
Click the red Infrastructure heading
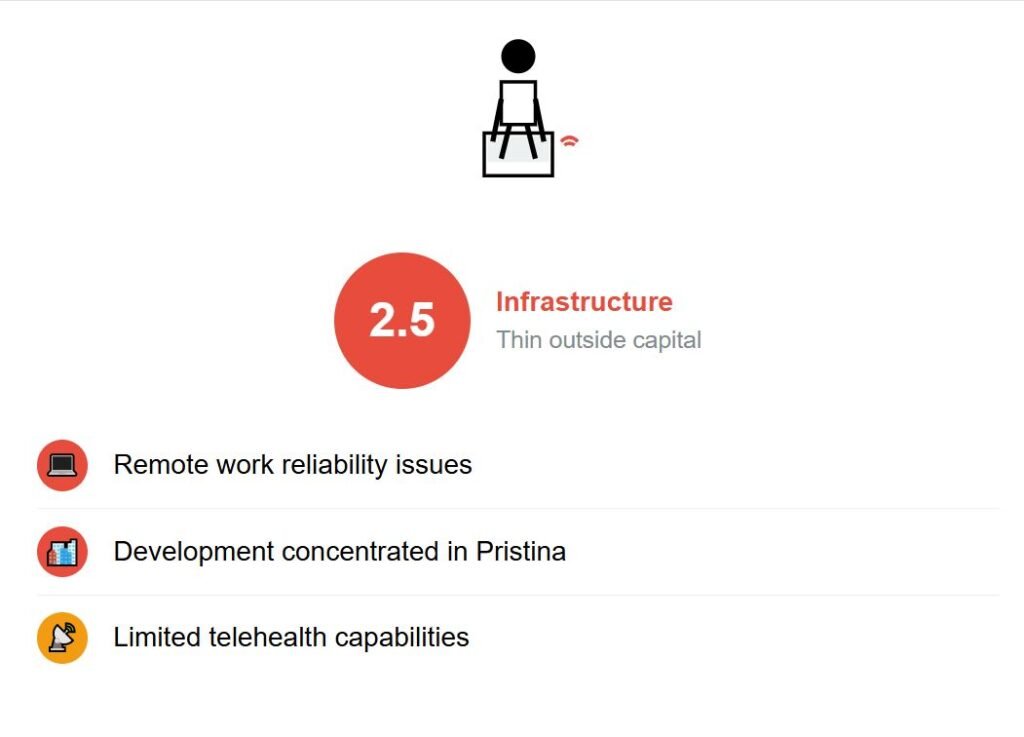[x=584, y=302]
